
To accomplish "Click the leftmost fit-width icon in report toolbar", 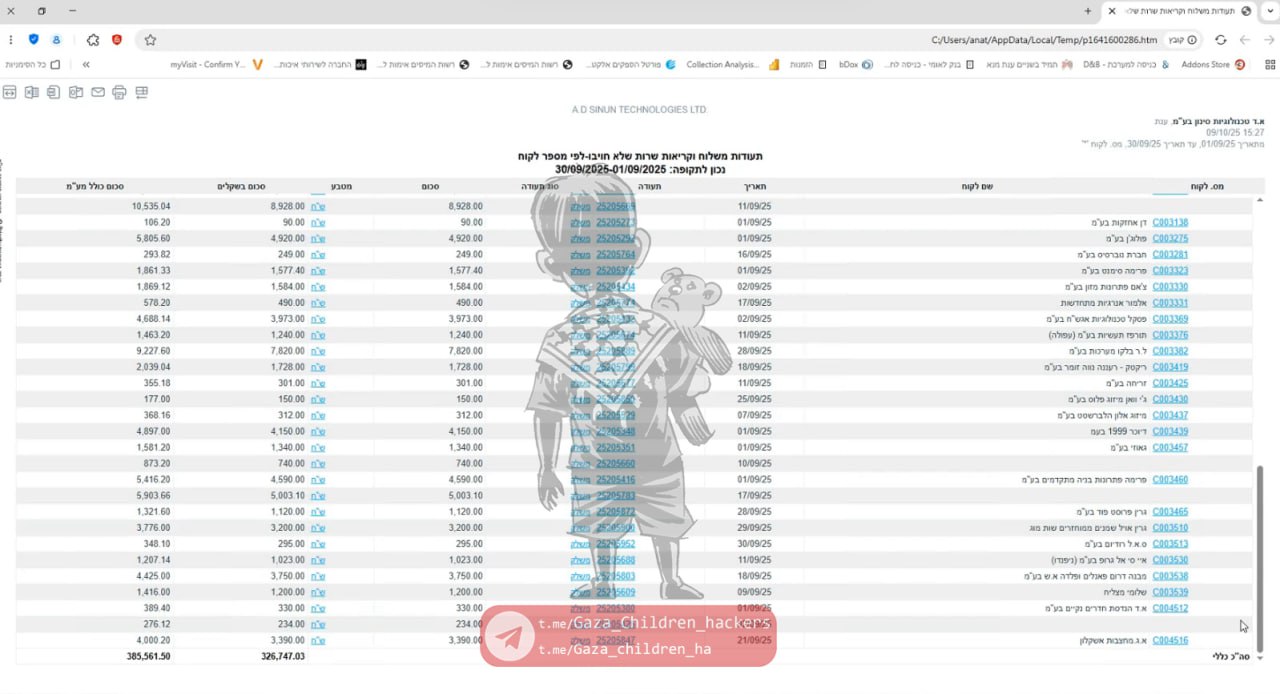I will 9,93.
